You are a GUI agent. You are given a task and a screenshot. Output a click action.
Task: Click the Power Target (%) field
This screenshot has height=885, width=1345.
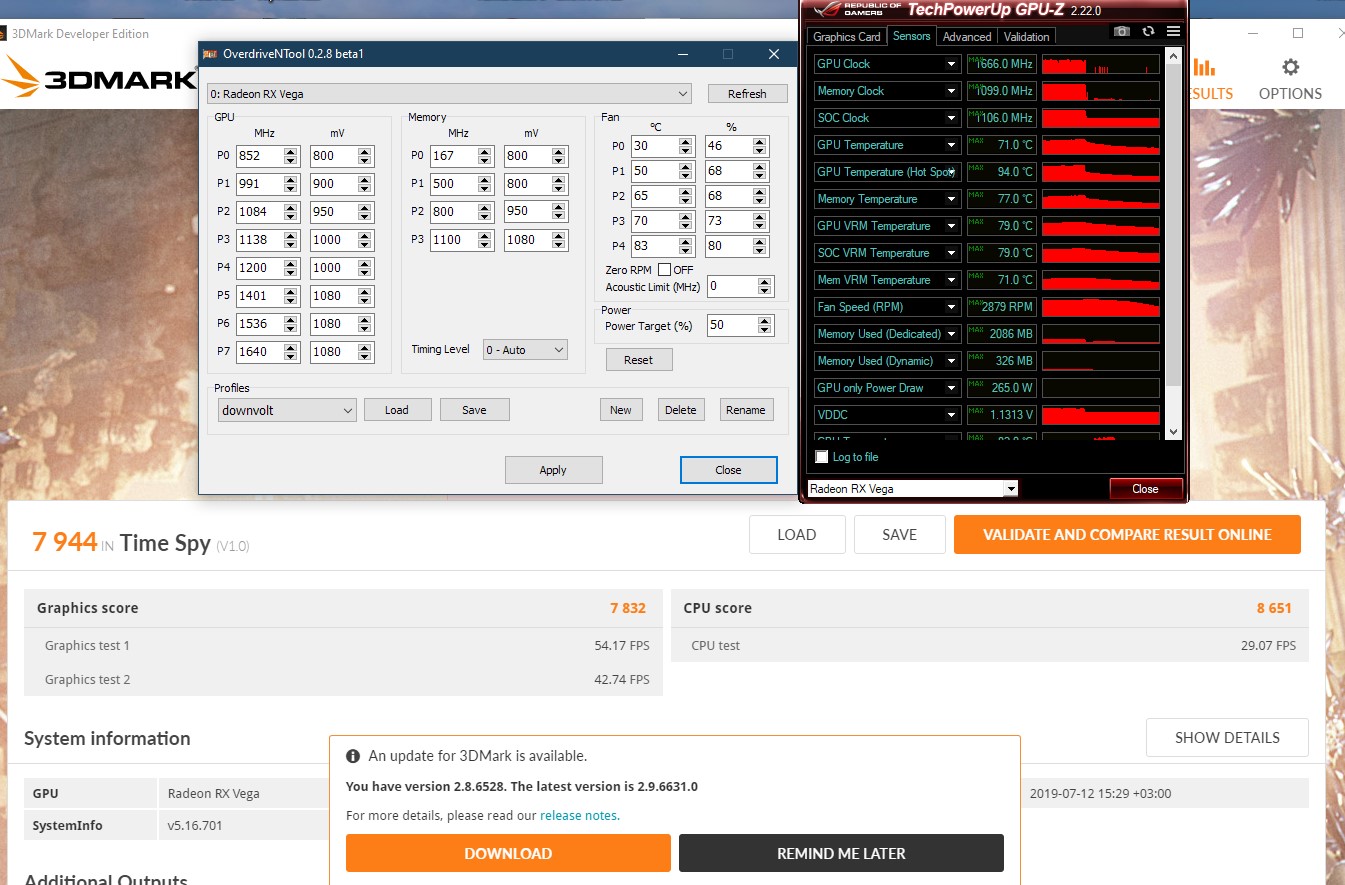[x=733, y=325]
